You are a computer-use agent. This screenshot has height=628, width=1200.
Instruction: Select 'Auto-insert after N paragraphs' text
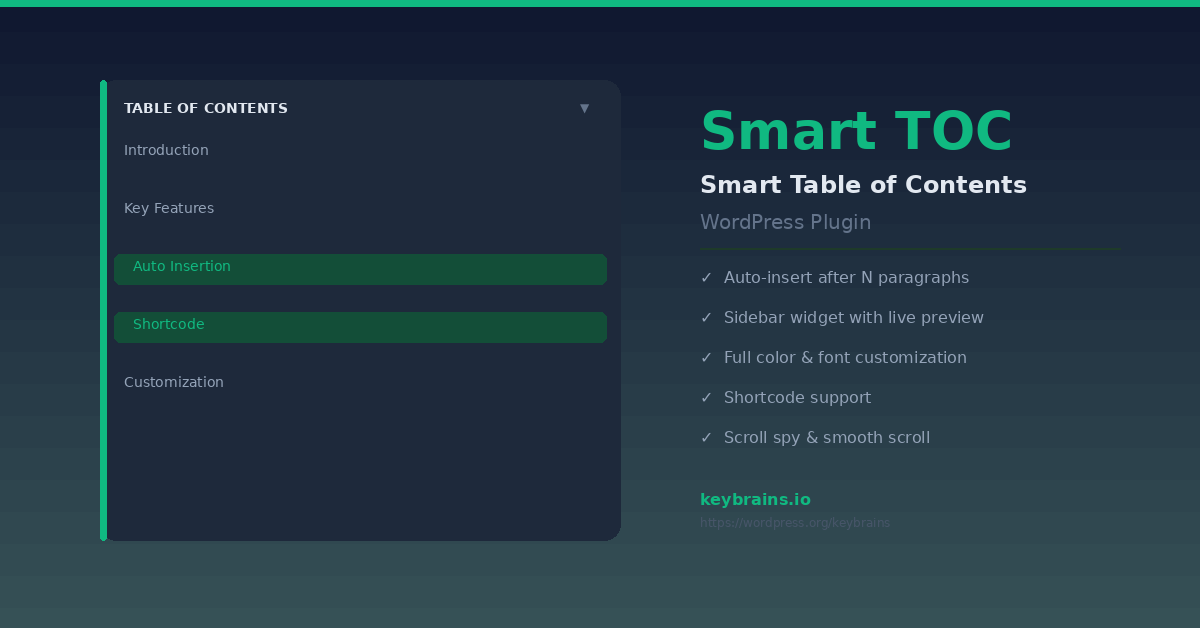(846, 278)
